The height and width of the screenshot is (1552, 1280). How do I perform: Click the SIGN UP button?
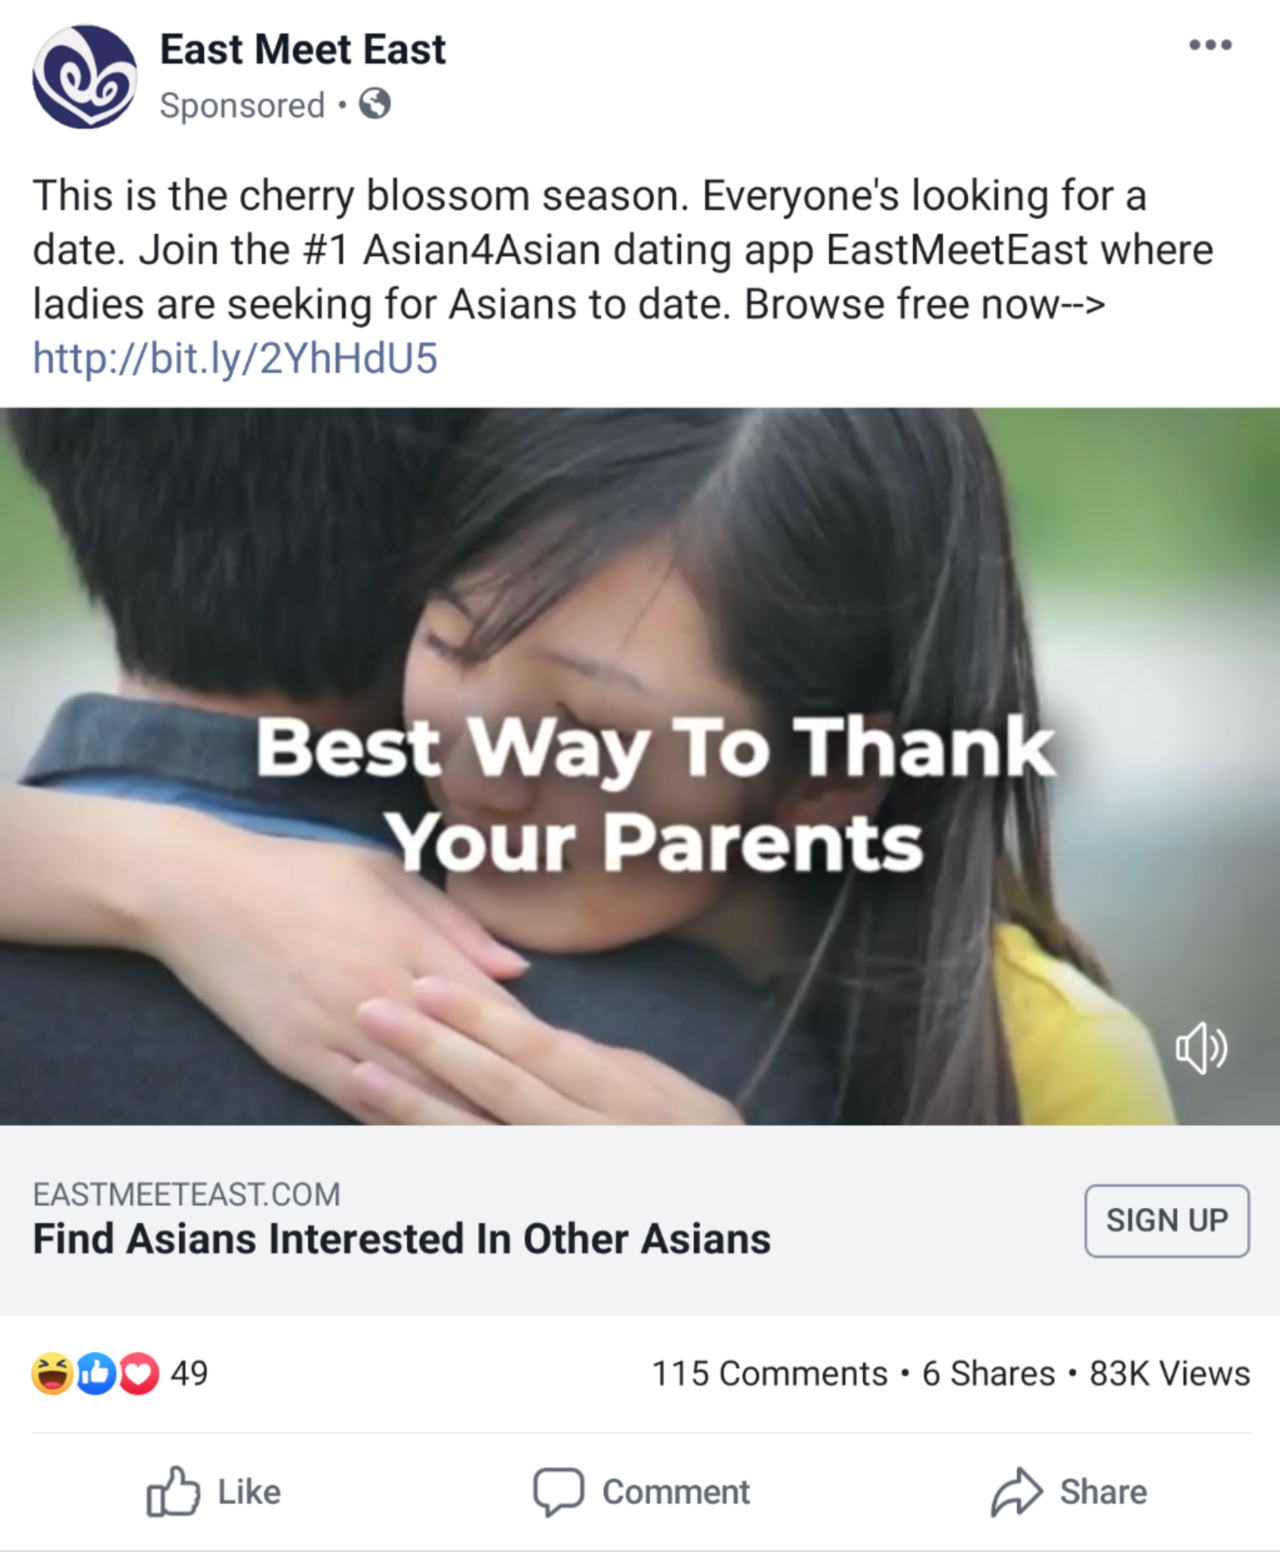click(1167, 1221)
